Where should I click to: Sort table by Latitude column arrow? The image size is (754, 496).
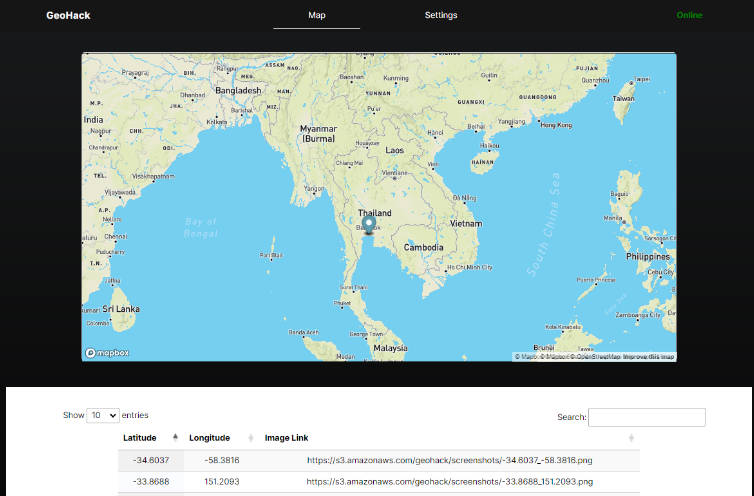click(x=177, y=438)
